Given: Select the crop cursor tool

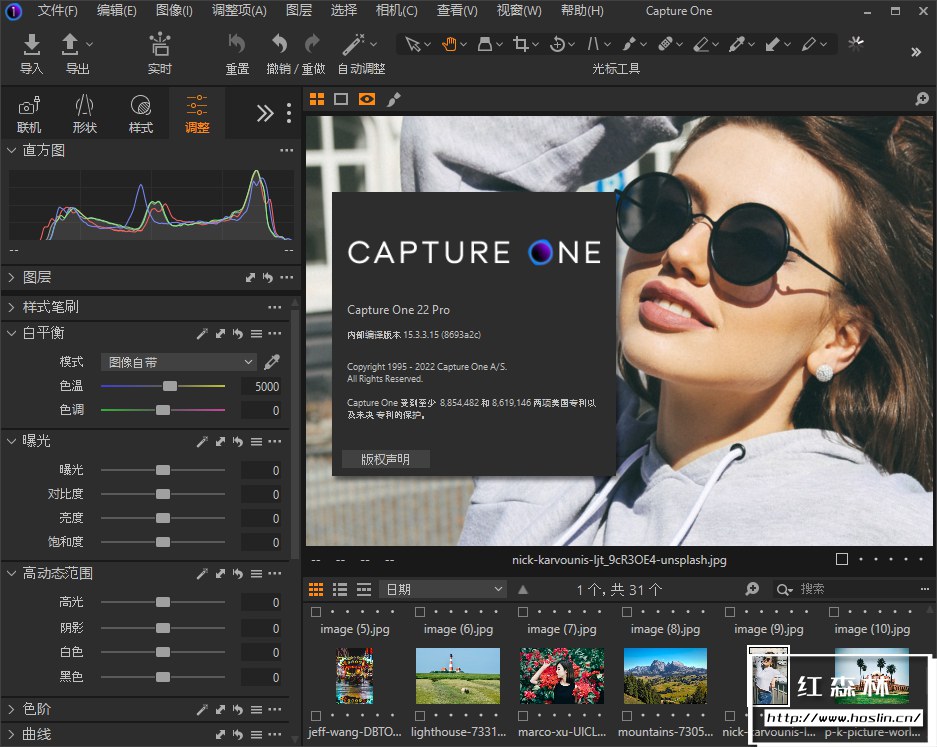Looking at the screenshot, I should pyautogui.click(x=520, y=44).
